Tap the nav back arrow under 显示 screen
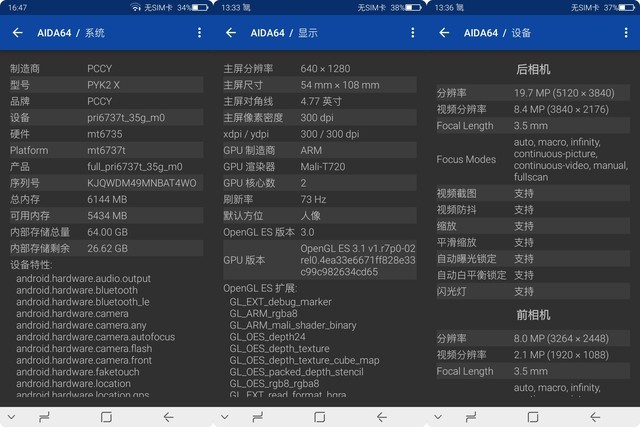The height and width of the screenshot is (427, 640). click(382, 417)
